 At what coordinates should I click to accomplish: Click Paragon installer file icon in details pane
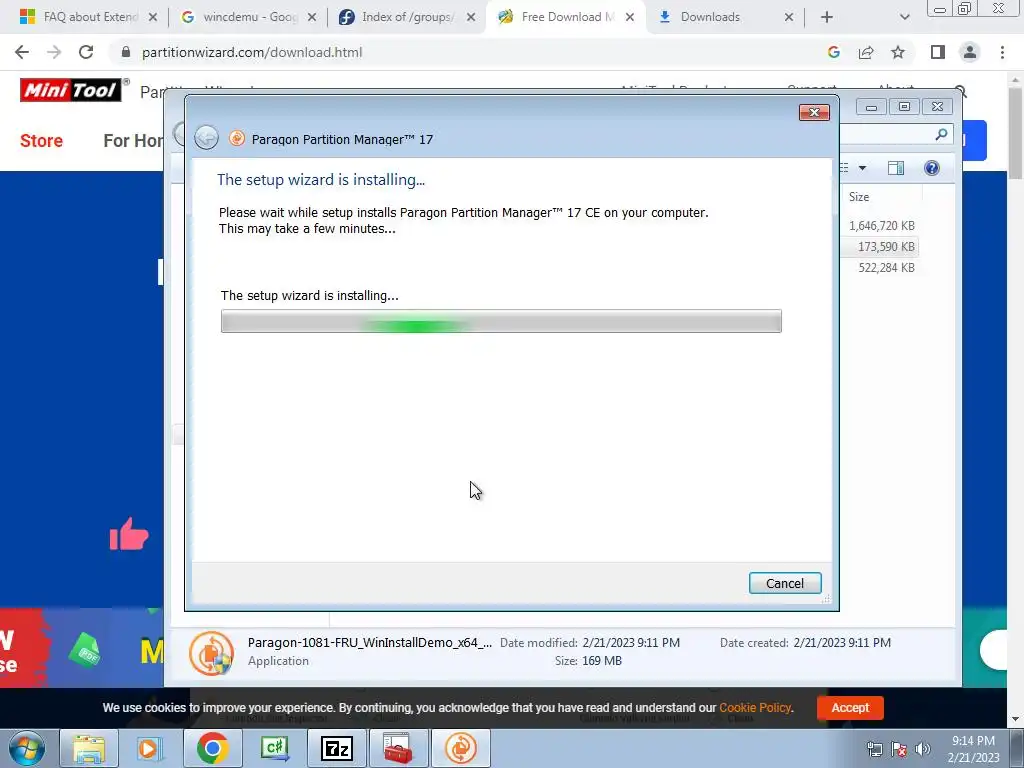point(212,653)
